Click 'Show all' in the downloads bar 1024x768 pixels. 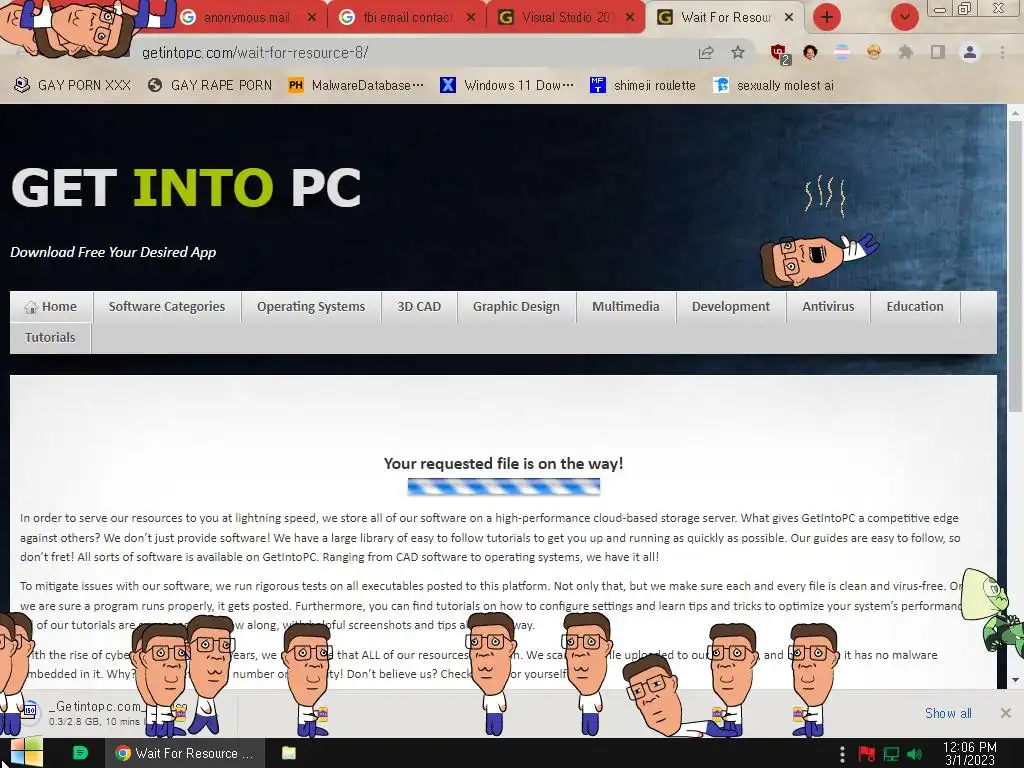[948, 713]
